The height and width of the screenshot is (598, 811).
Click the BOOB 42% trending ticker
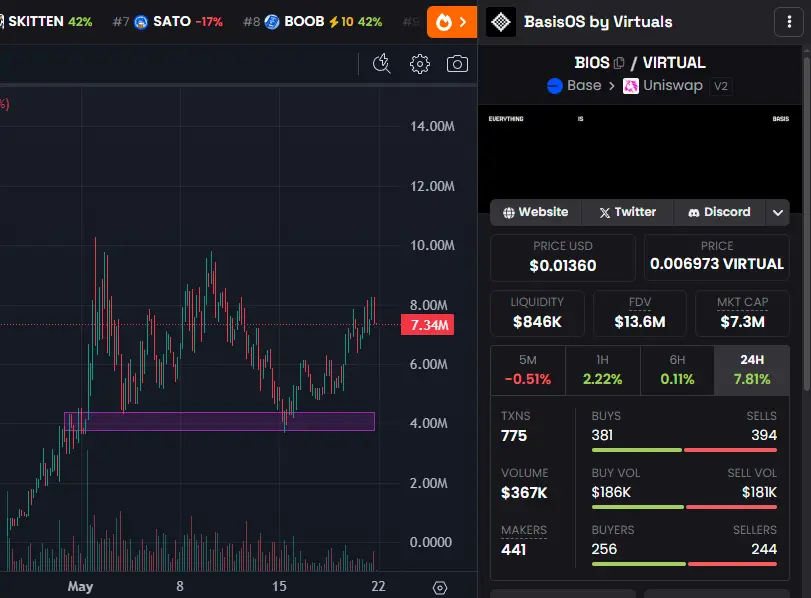pos(313,22)
